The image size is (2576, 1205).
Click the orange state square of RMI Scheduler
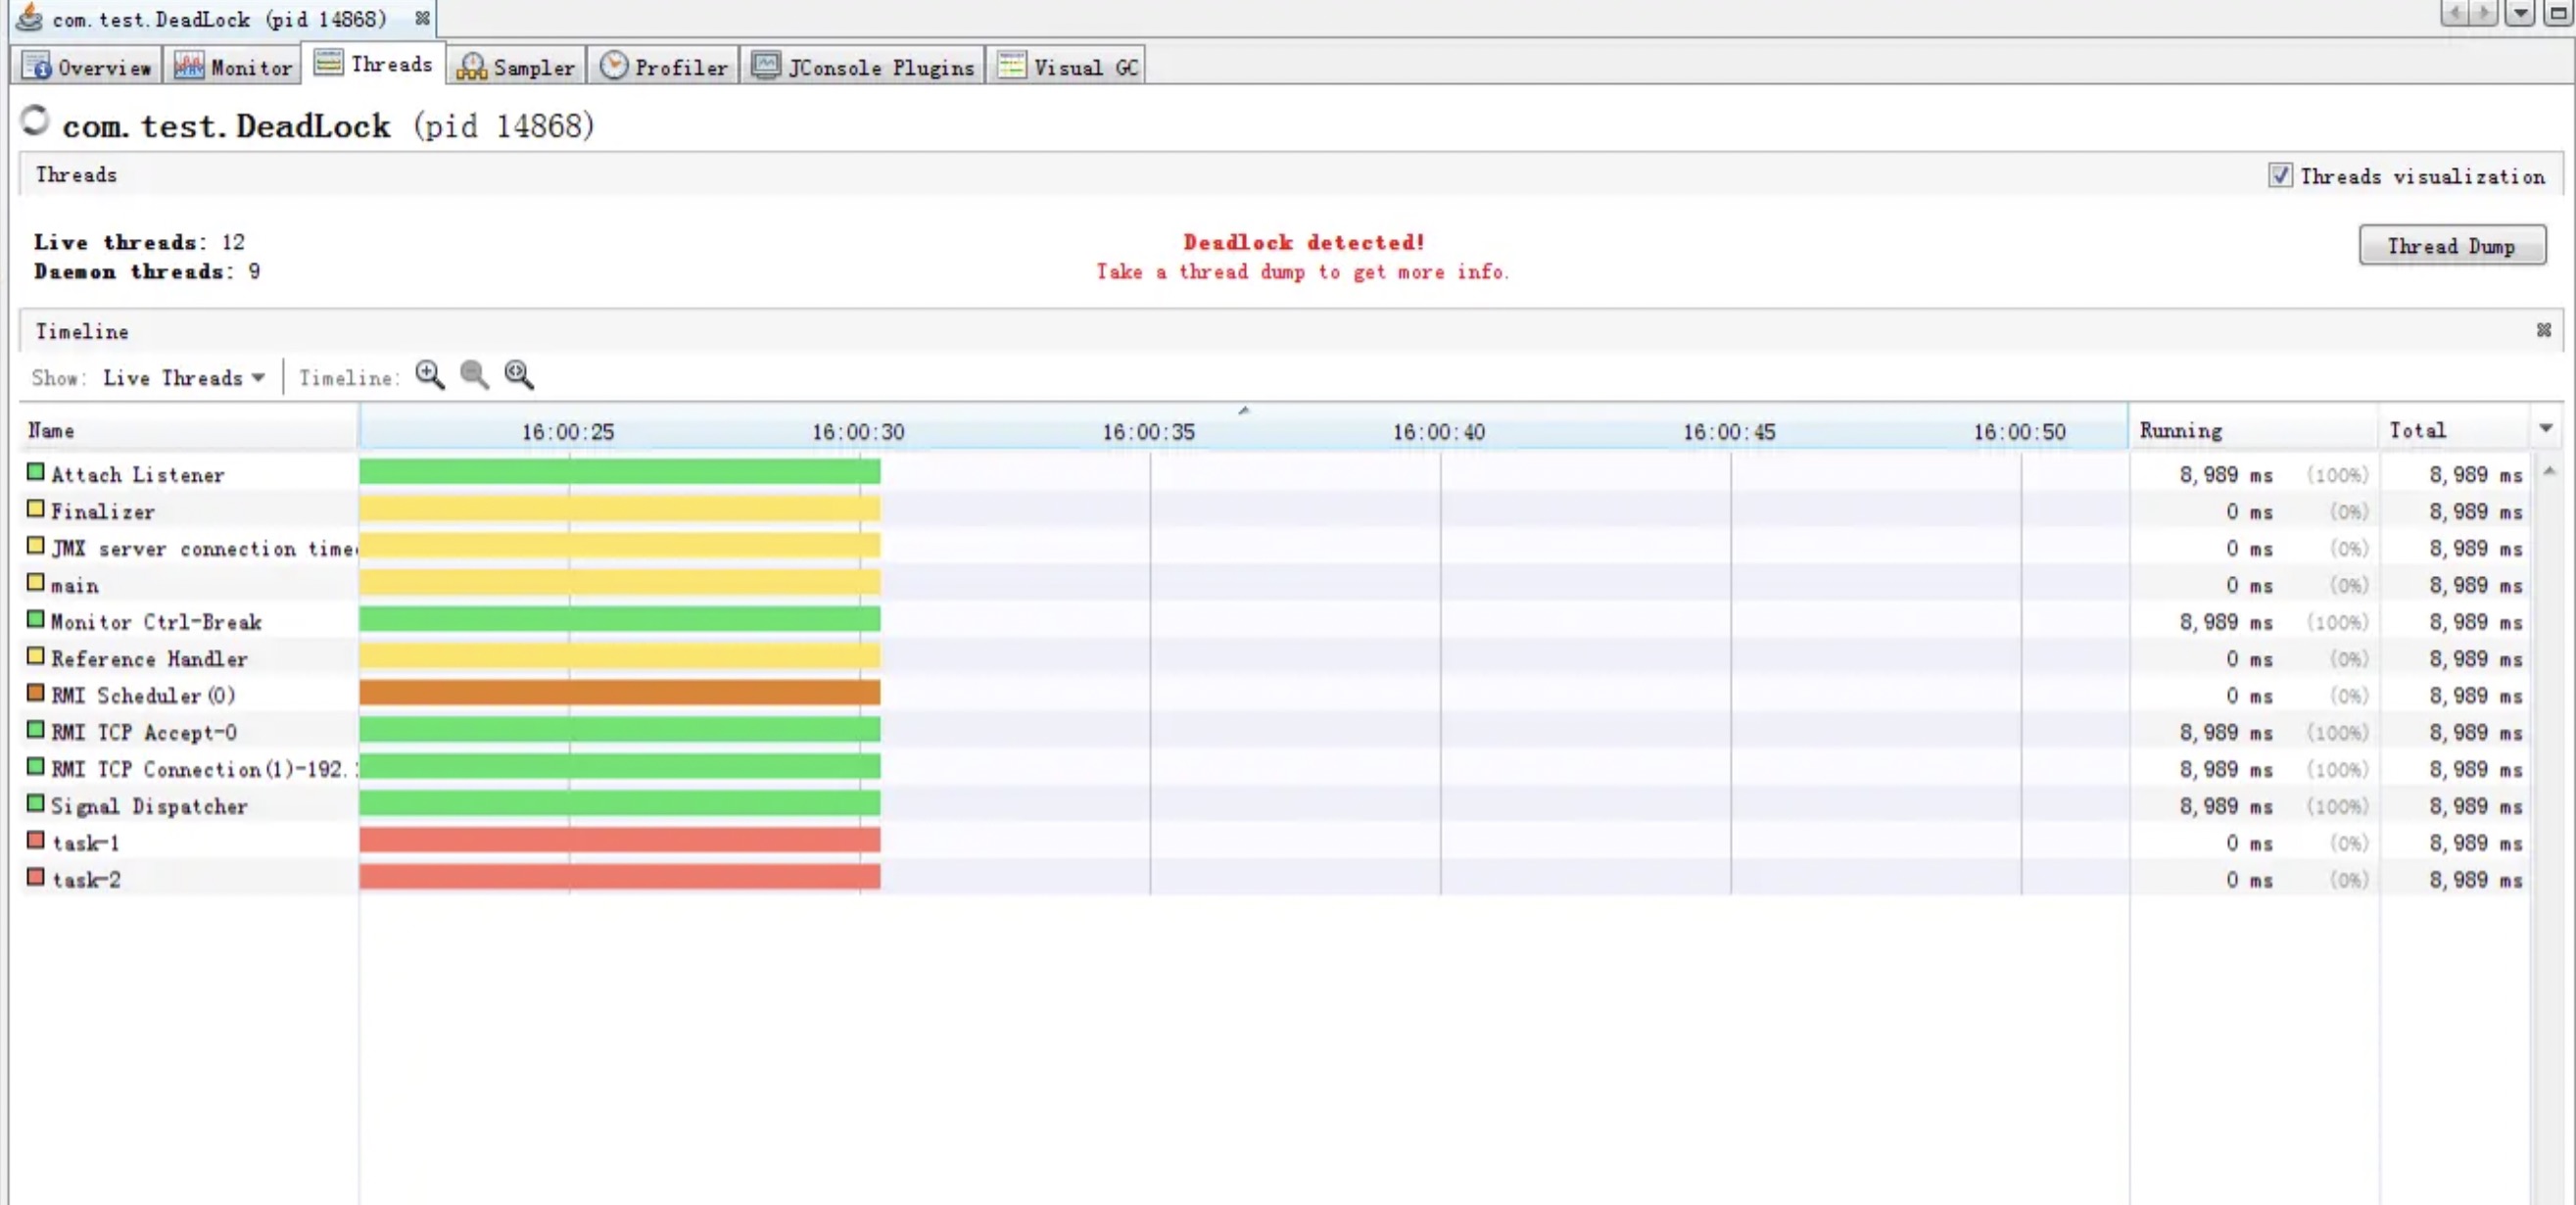[x=36, y=692]
